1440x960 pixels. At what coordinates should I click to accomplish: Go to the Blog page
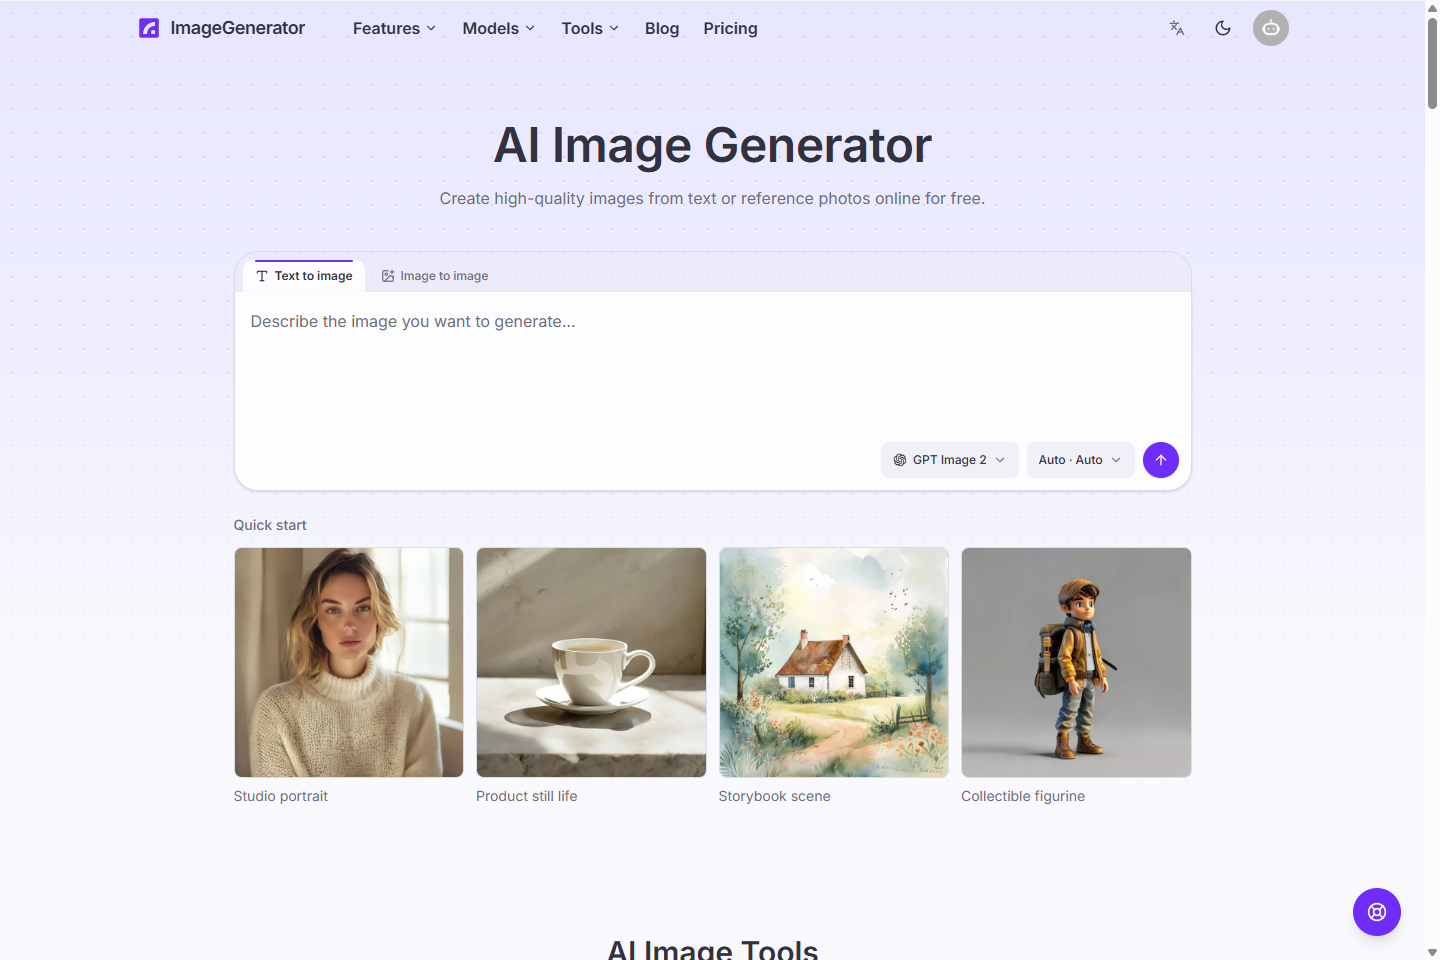pyautogui.click(x=662, y=28)
